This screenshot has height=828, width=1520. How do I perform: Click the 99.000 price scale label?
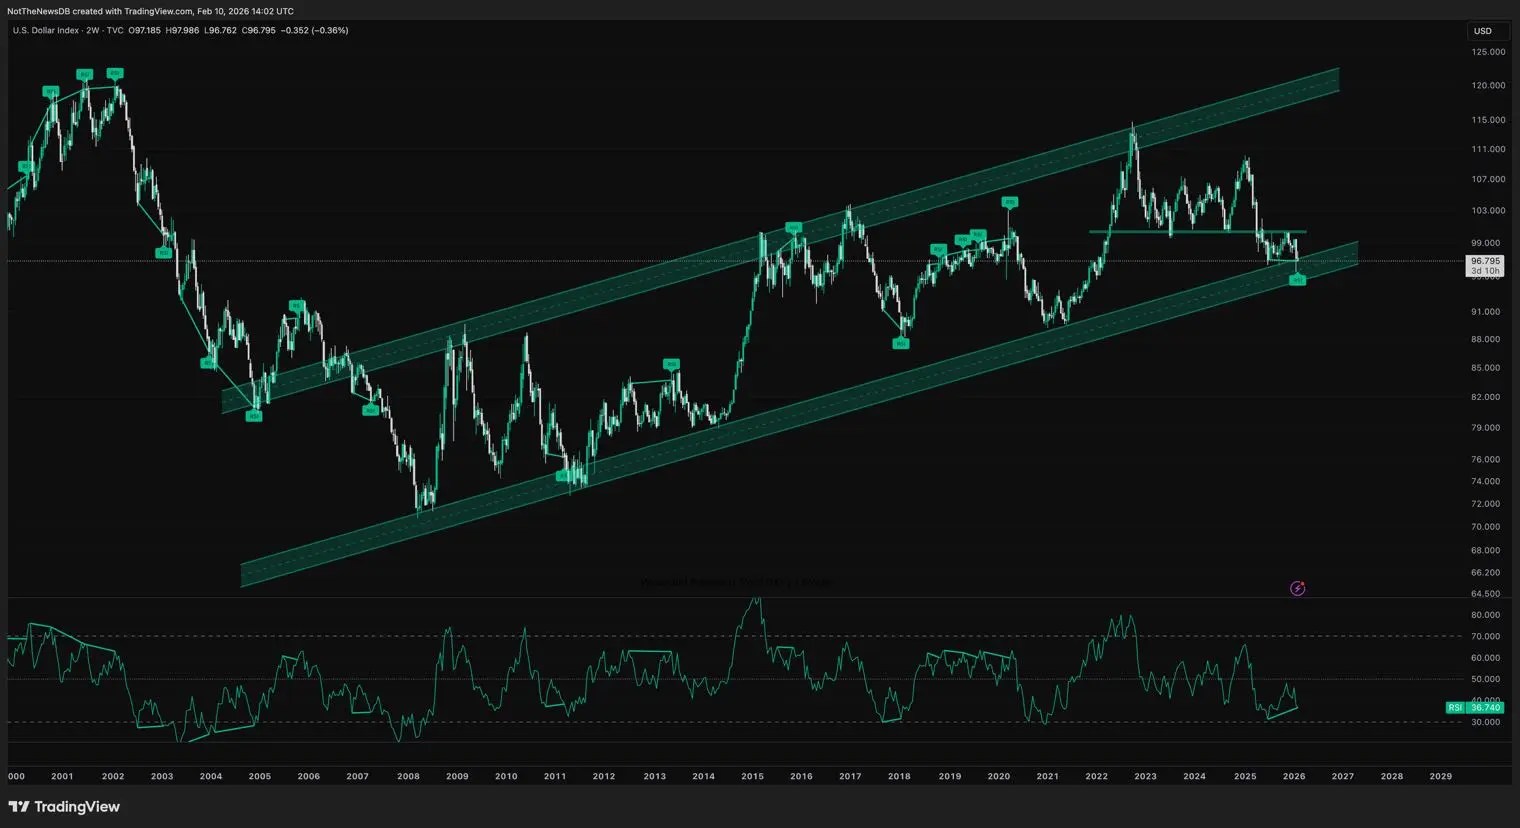click(1488, 243)
